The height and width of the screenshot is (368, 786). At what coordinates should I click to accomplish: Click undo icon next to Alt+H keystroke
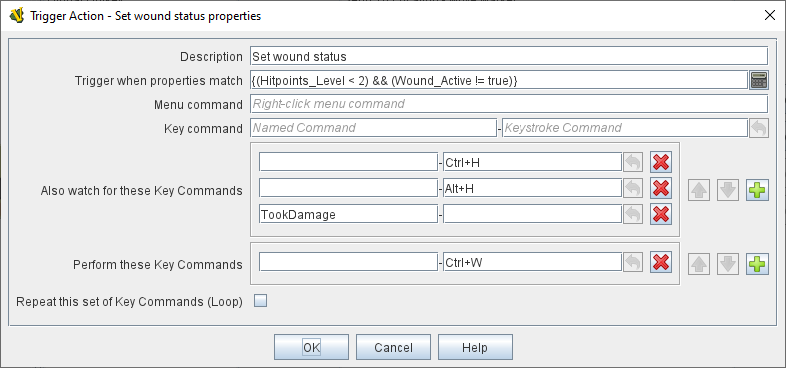coord(633,189)
